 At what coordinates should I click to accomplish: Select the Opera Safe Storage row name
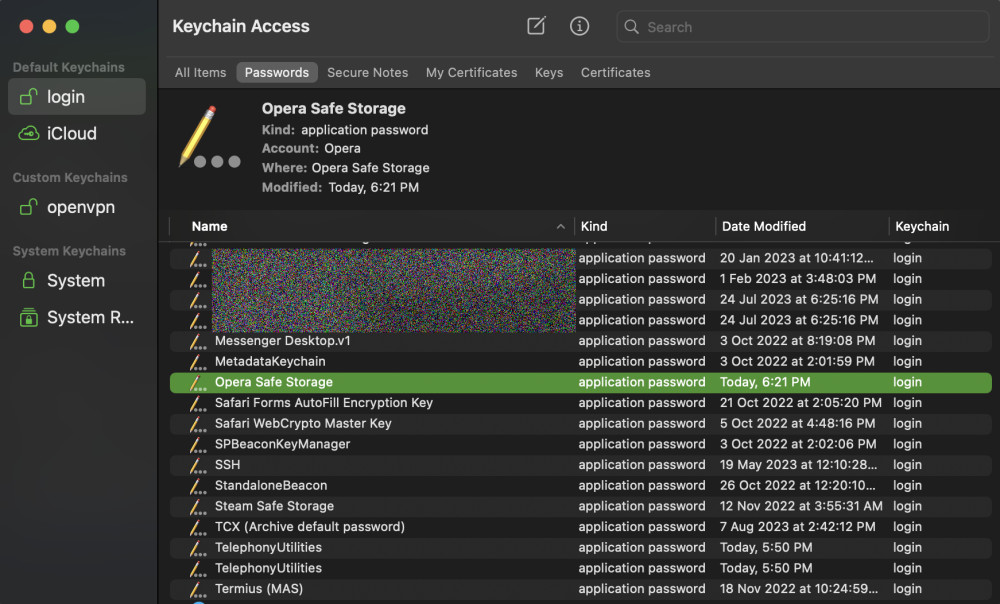tap(274, 383)
